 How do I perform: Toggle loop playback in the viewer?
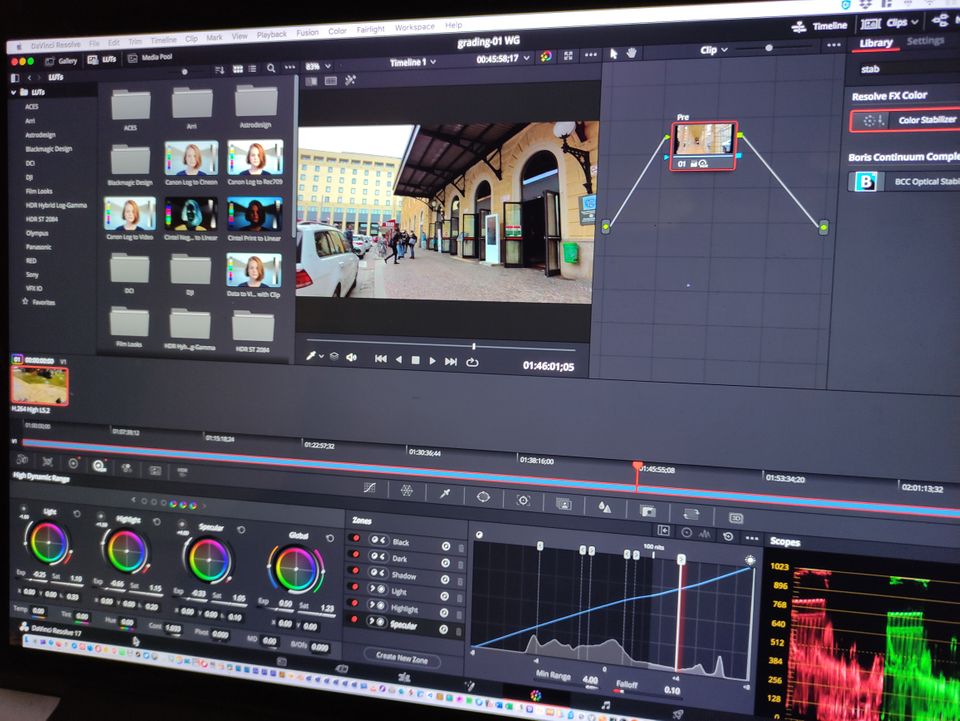pyautogui.click(x=472, y=362)
